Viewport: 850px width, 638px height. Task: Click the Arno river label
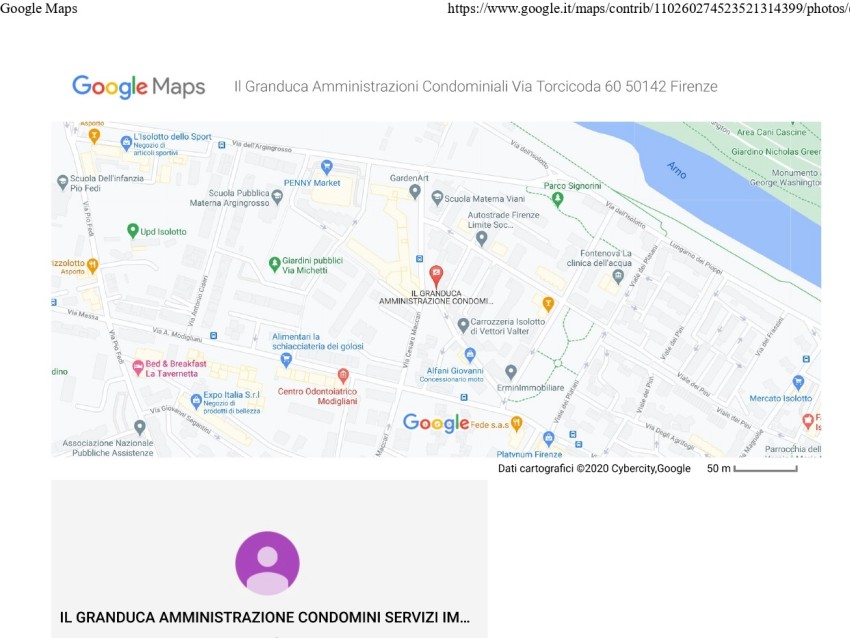pyautogui.click(x=677, y=170)
